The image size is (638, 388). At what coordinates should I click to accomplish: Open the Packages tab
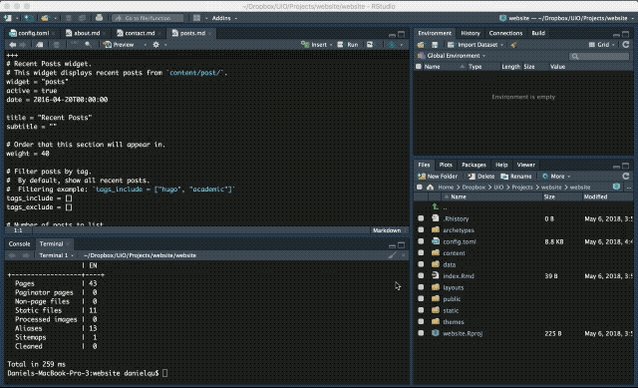point(474,165)
